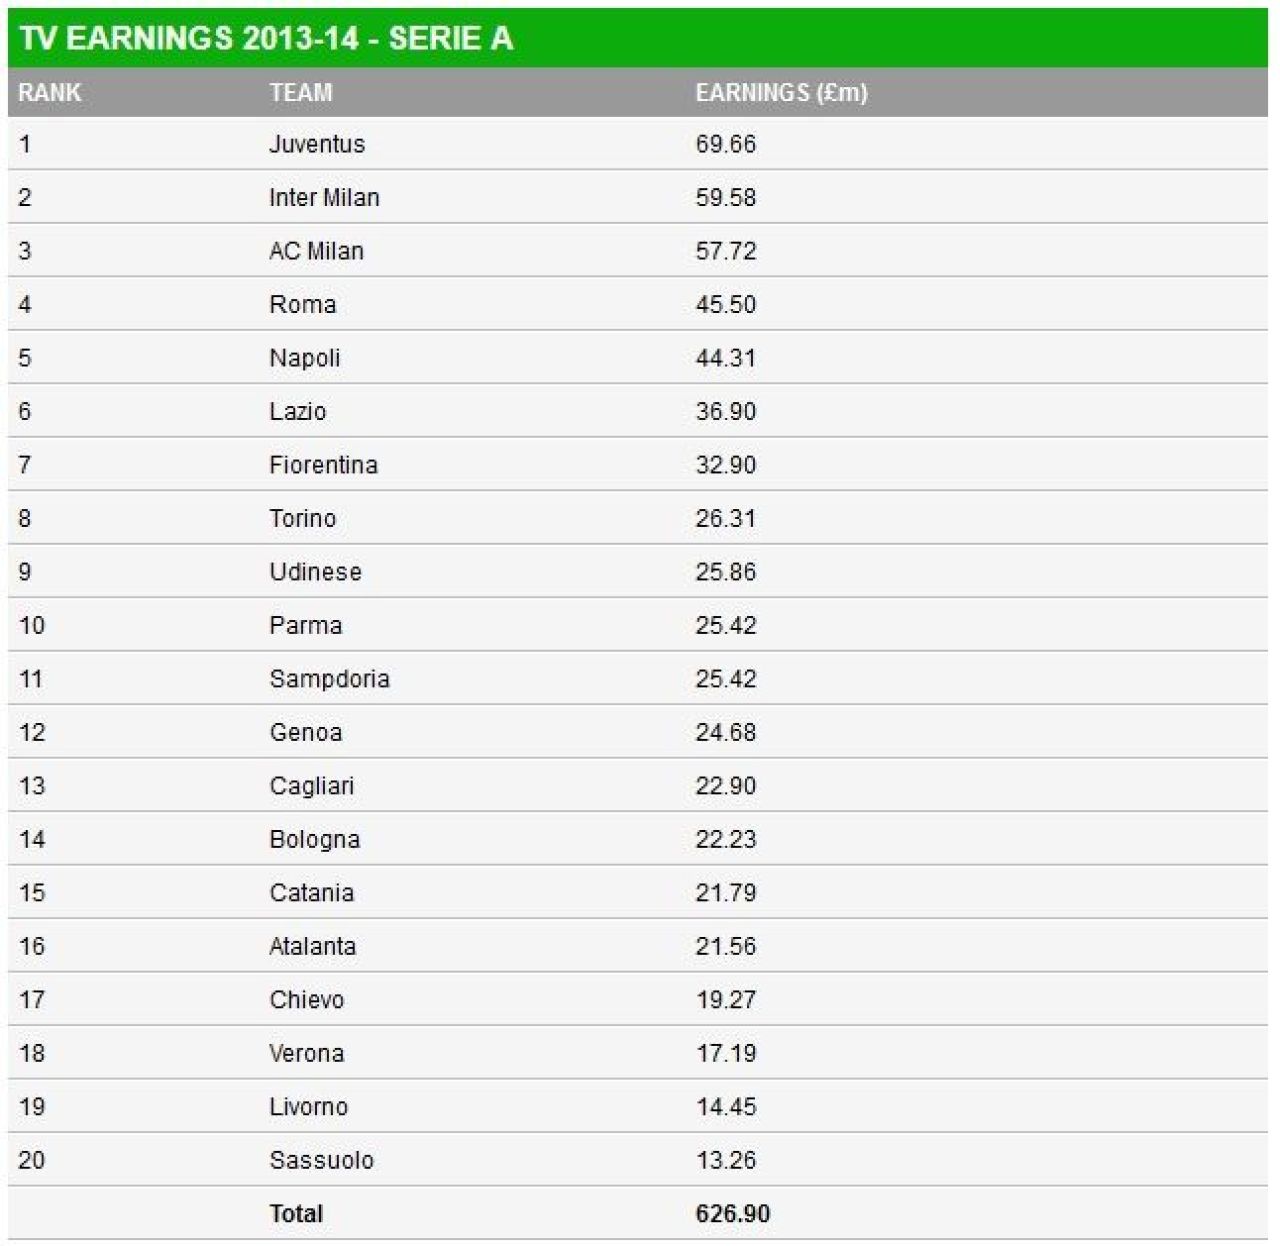1280x1246 pixels.
Task: Select the Torino team name
Action: [302, 518]
